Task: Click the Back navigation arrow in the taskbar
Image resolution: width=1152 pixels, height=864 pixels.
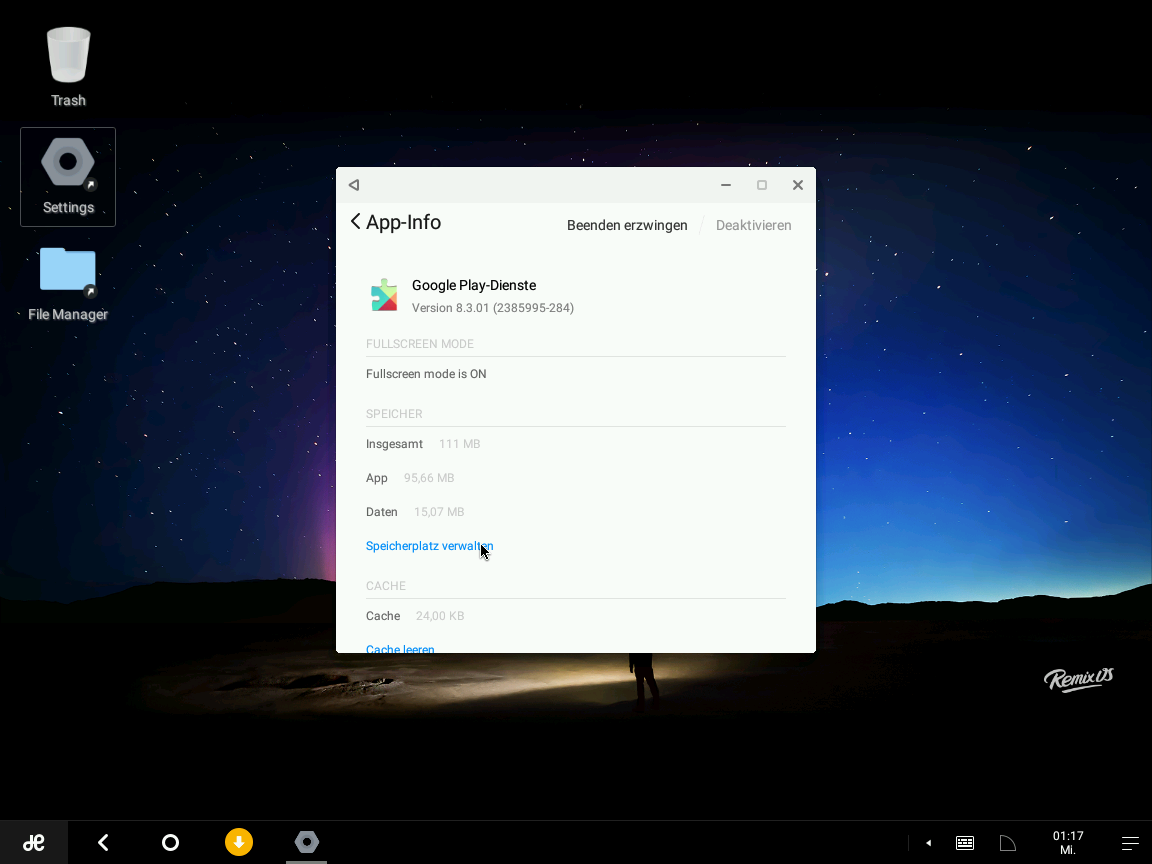Action: [x=102, y=842]
